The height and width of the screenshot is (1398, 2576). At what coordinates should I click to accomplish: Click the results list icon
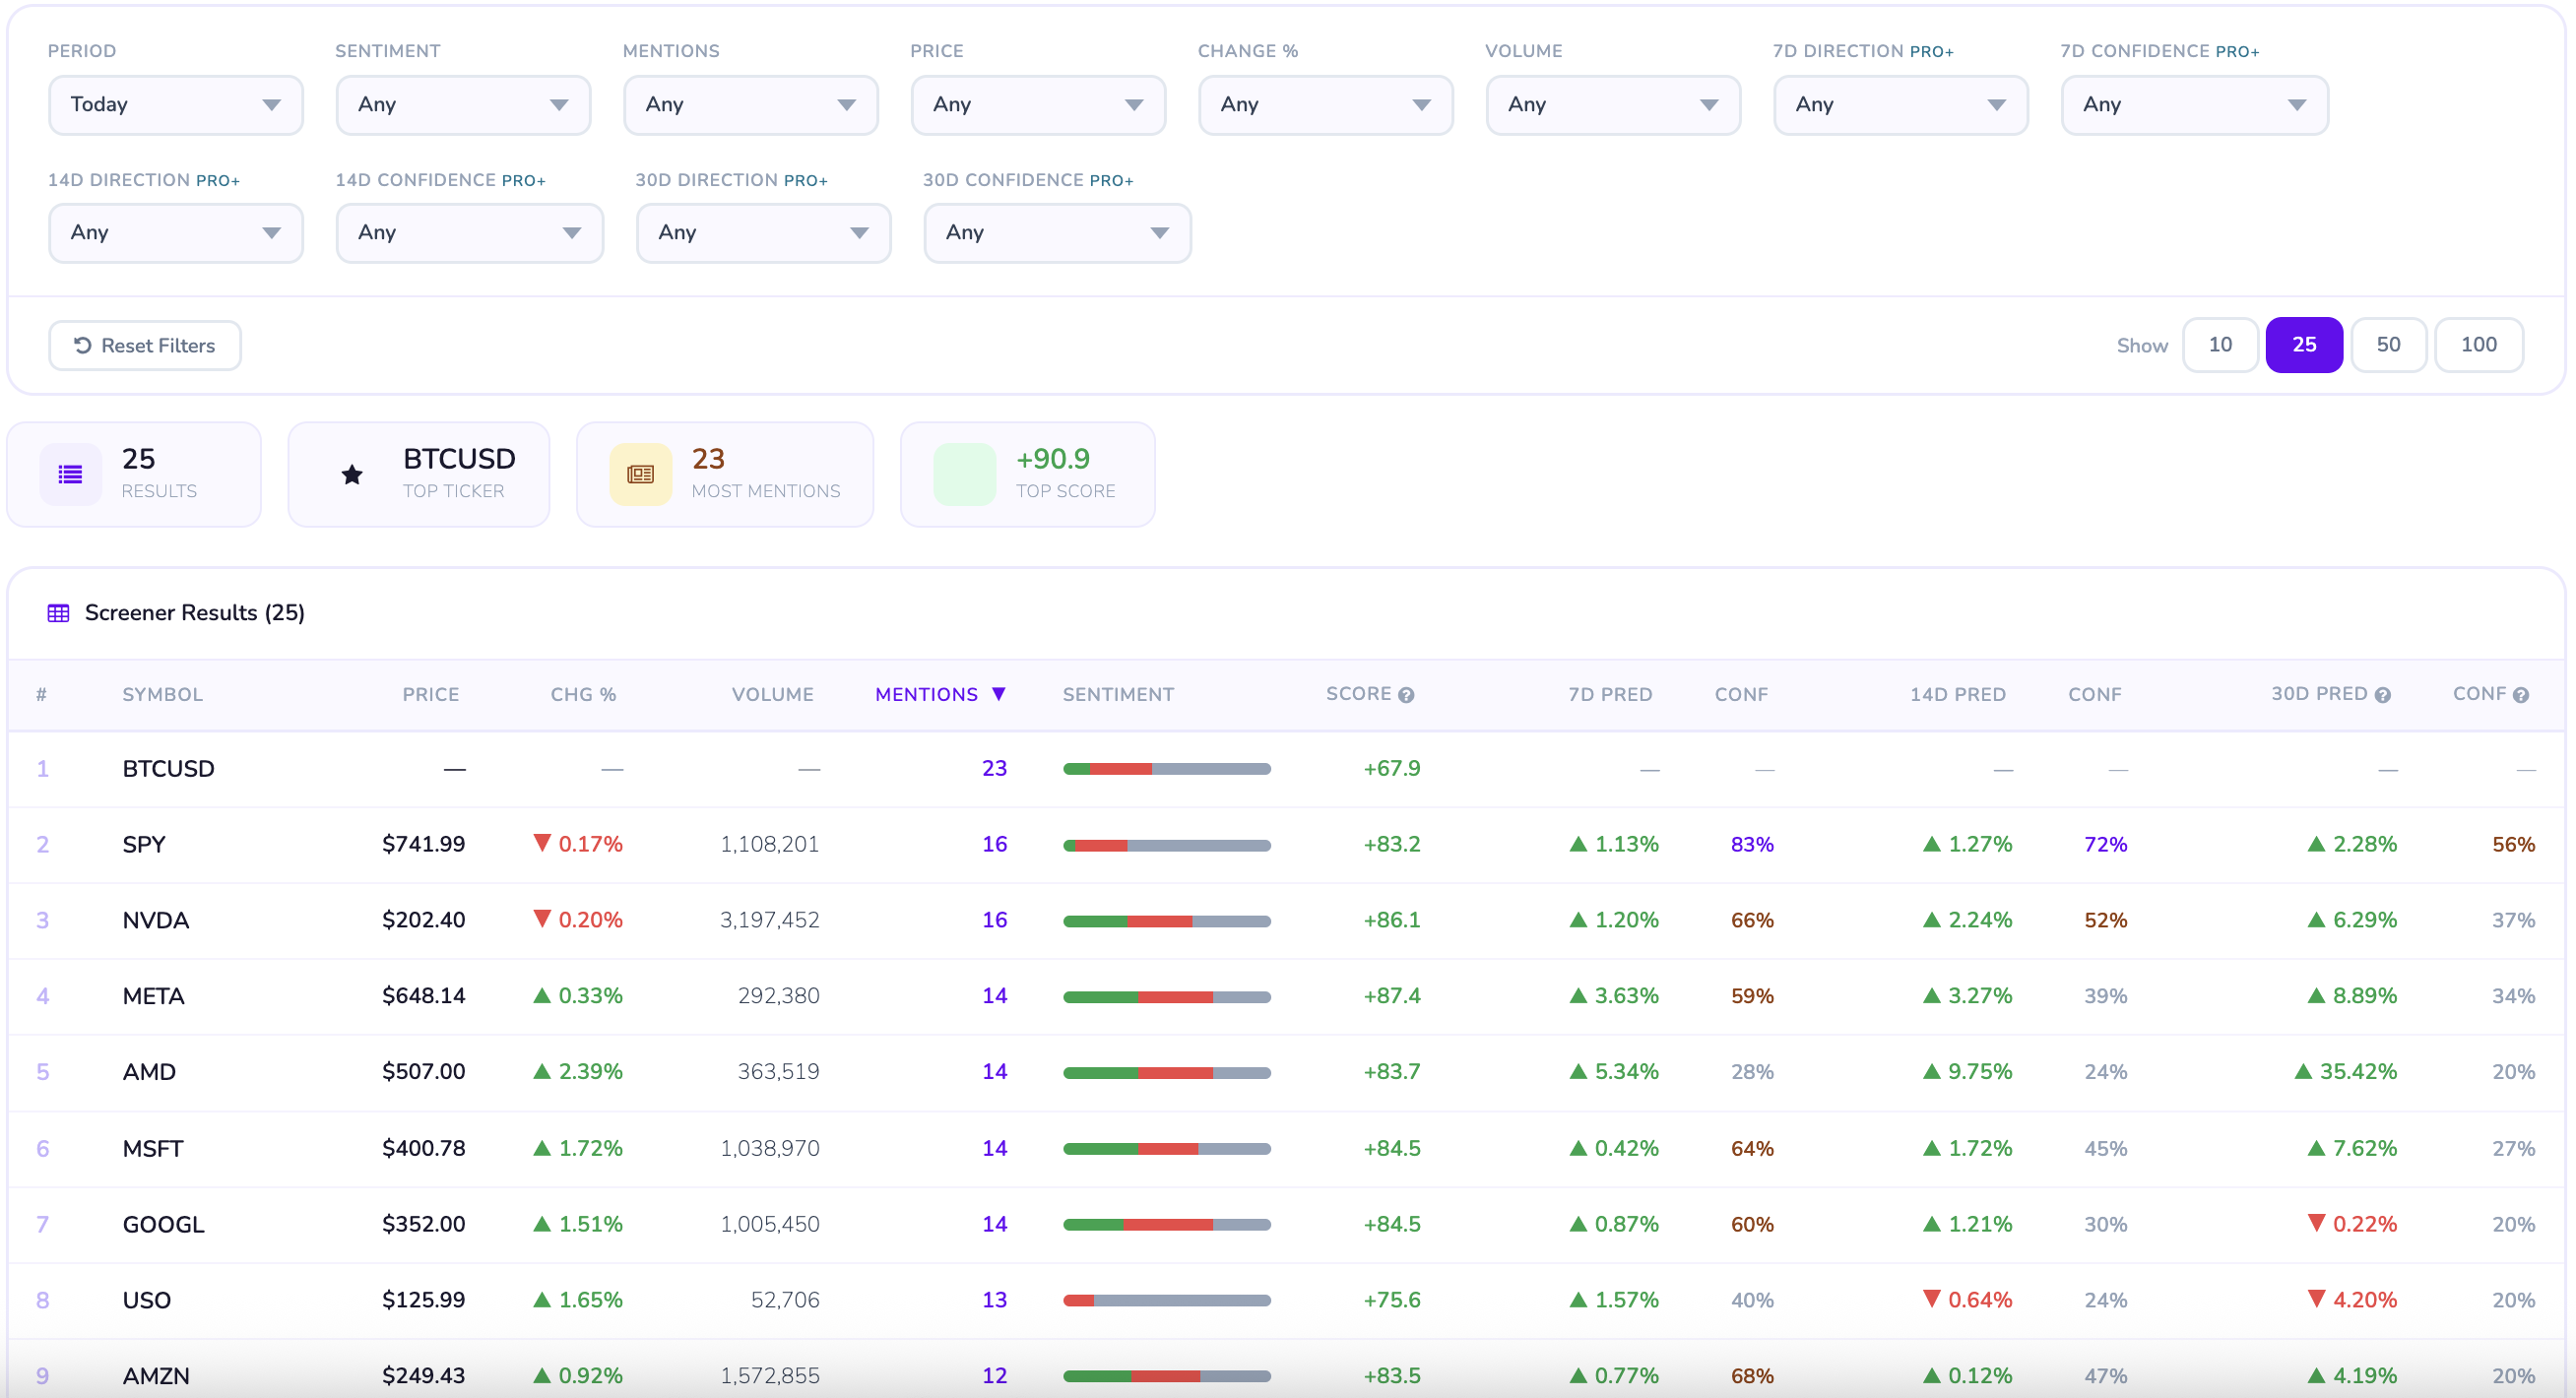click(70, 474)
